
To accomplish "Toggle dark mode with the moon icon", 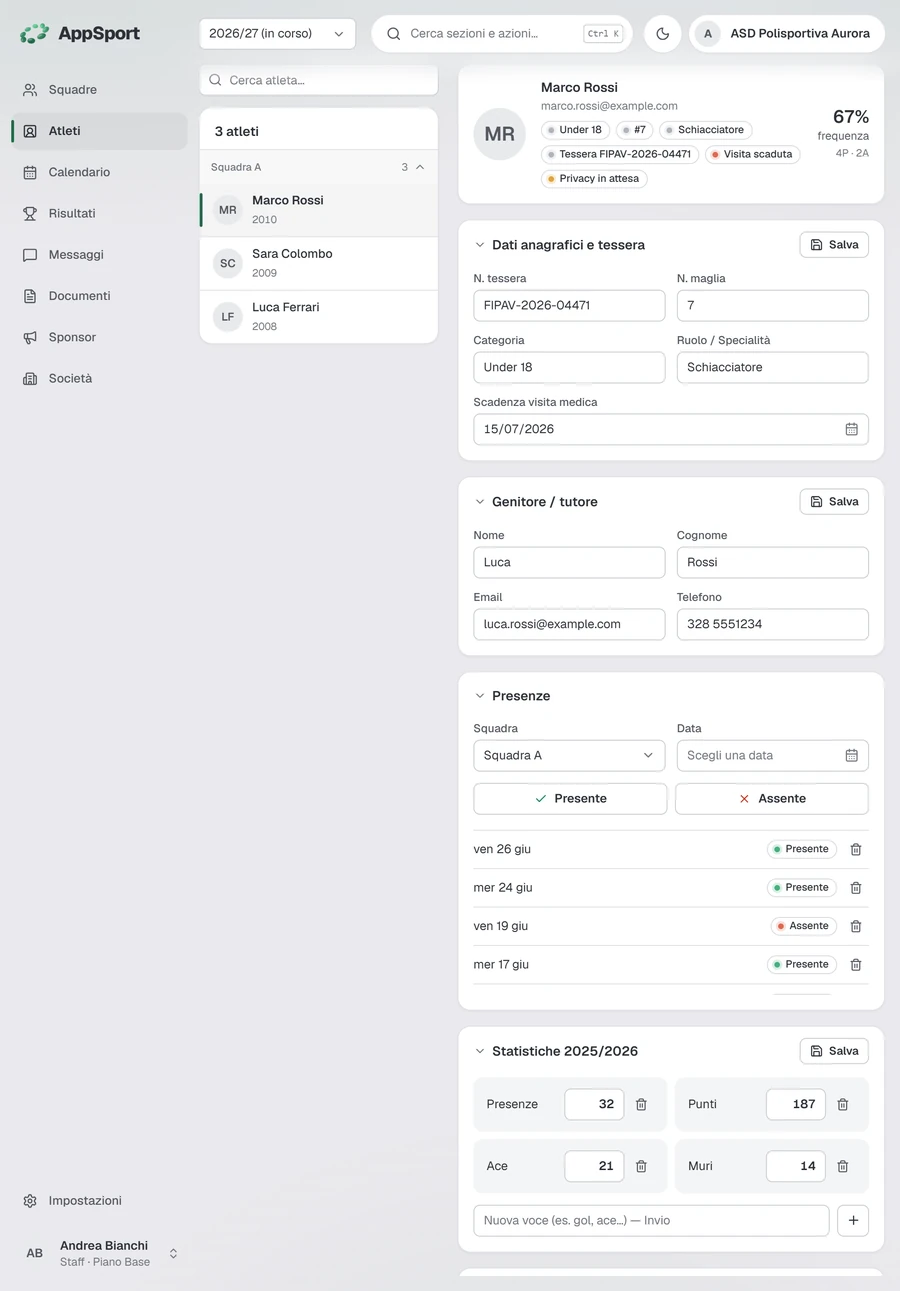I will 662,33.
